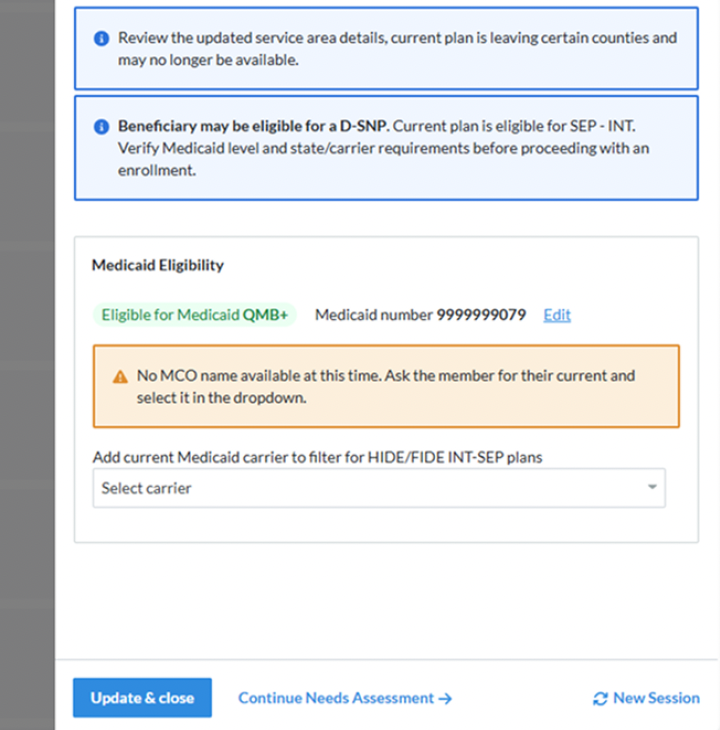This screenshot has width=720, height=730.
Task: Click the No MCO name available warning banner
Action: point(386,386)
